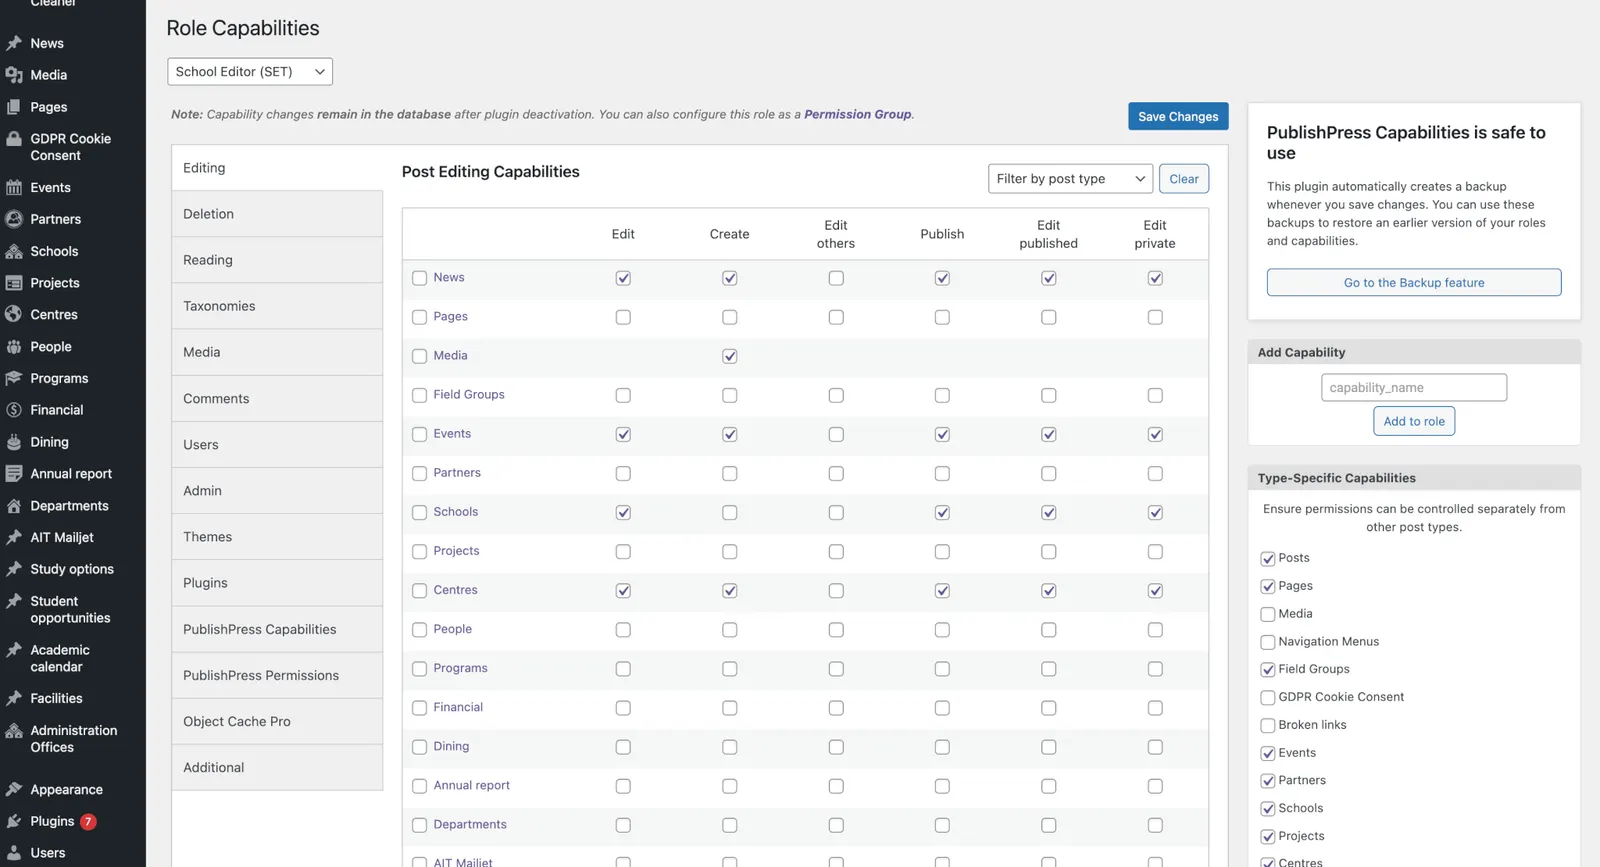Viewport: 1600px width, 867px height.
Task: Click the Student opportunities pin icon
Action: point(14,601)
